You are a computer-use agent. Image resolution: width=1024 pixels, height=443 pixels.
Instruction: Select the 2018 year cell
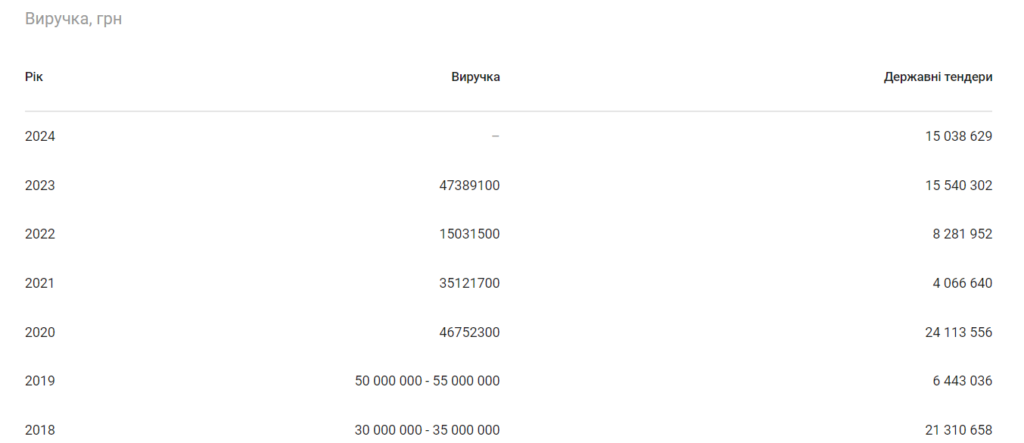[x=40, y=430]
